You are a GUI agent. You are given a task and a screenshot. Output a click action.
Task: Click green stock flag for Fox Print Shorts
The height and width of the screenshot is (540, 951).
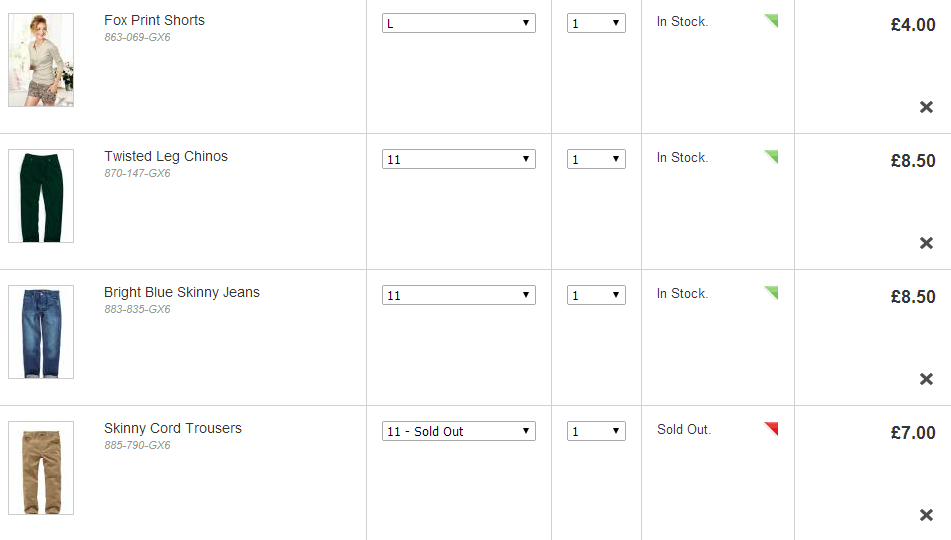tap(771, 21)
